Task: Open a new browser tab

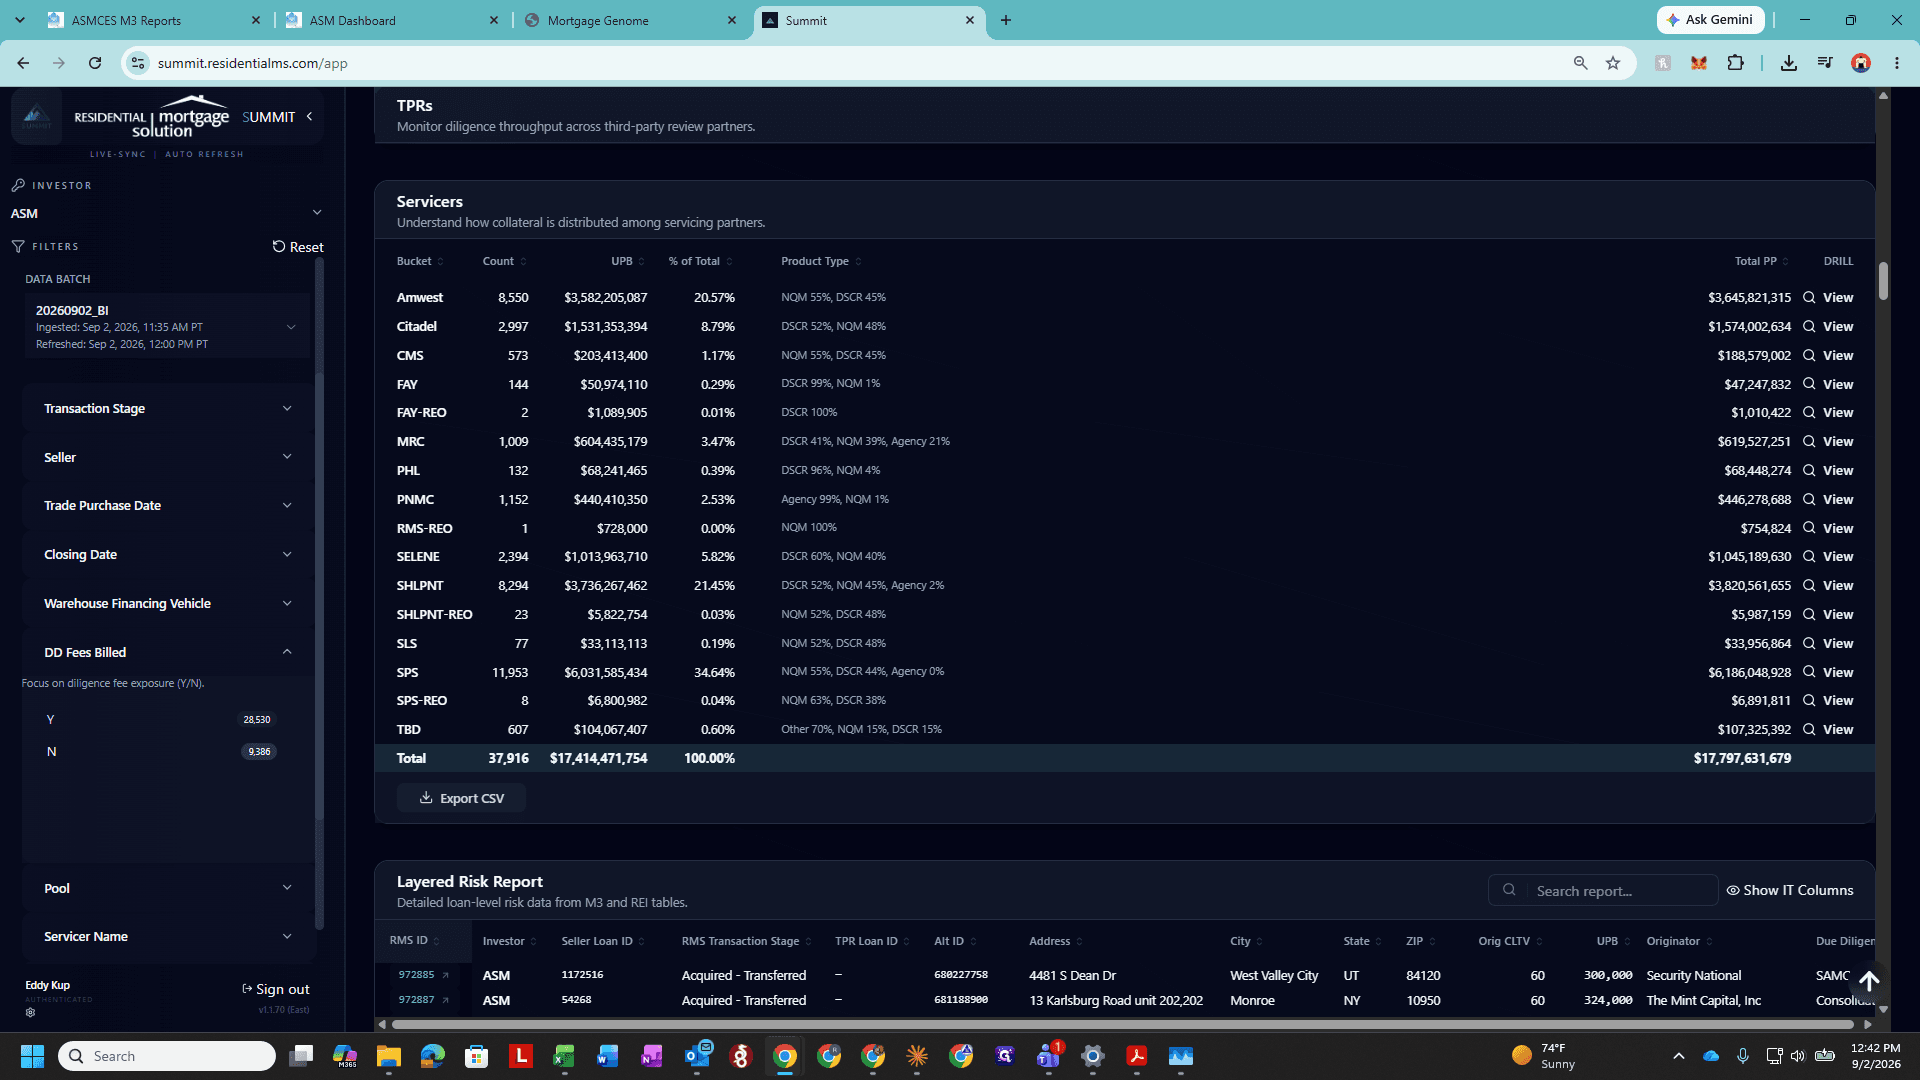Action: [1006, 20]
